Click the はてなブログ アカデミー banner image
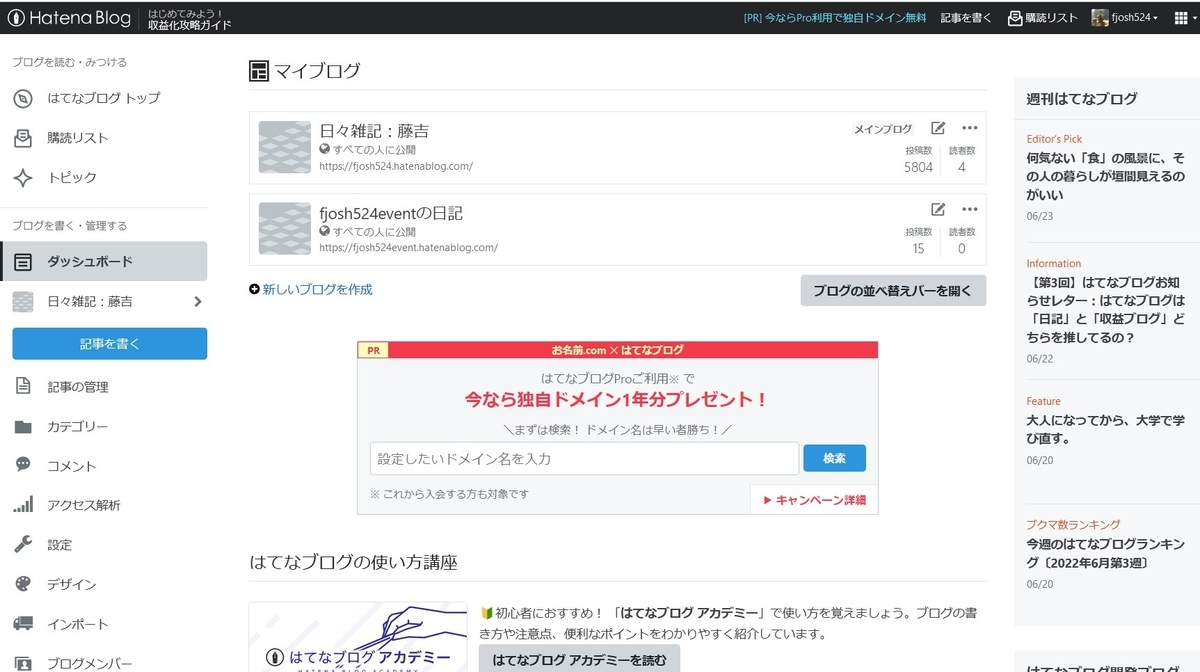This screenshot has width=1200, height=672. 358,637
